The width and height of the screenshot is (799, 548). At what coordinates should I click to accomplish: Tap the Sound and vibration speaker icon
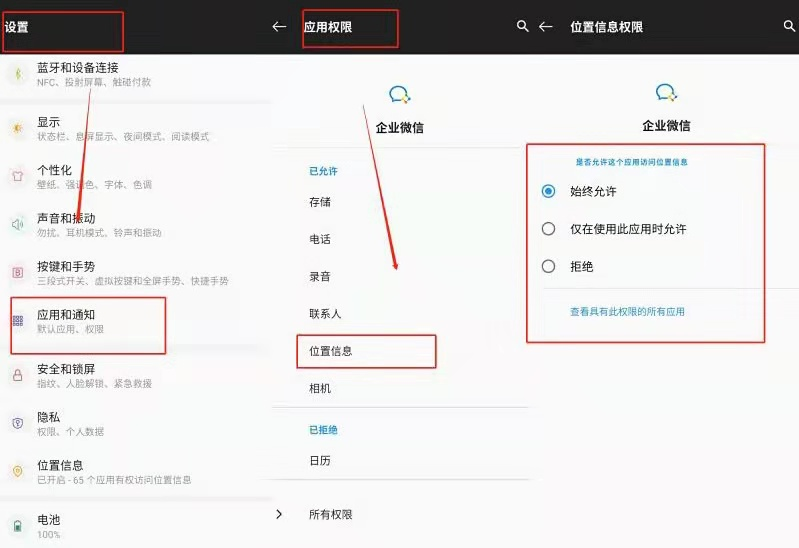(x=18, y=224)
